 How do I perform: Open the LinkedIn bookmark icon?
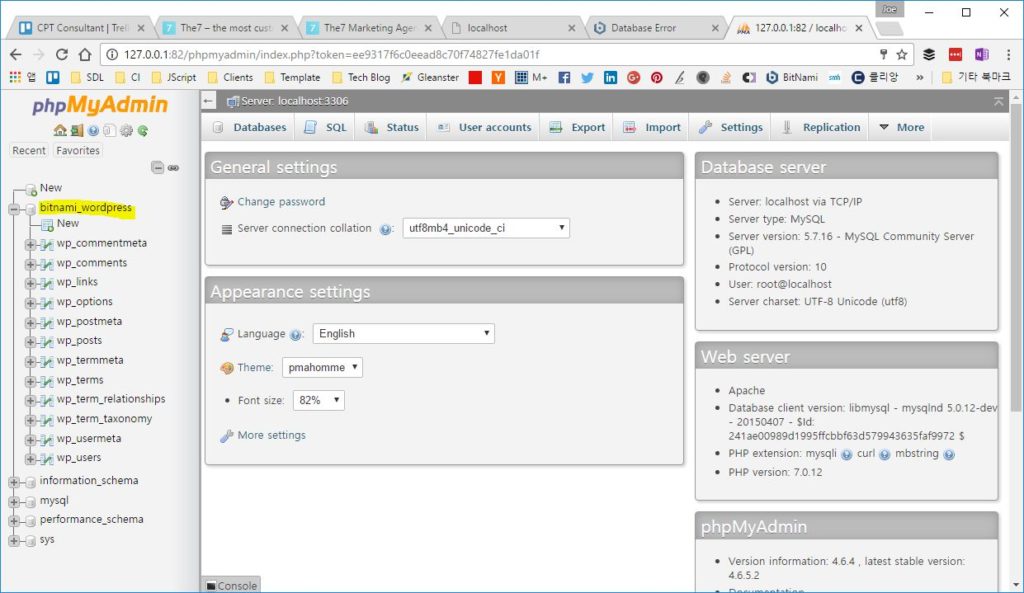pos(610,78)
